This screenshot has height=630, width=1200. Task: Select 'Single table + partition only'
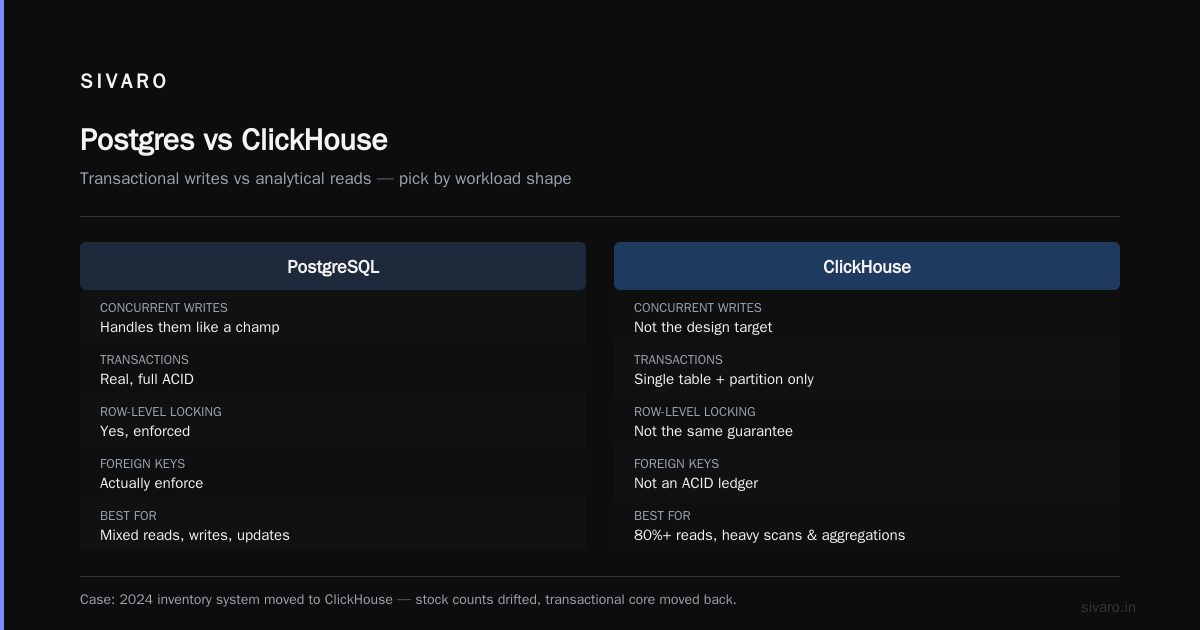tap(724, 379)
